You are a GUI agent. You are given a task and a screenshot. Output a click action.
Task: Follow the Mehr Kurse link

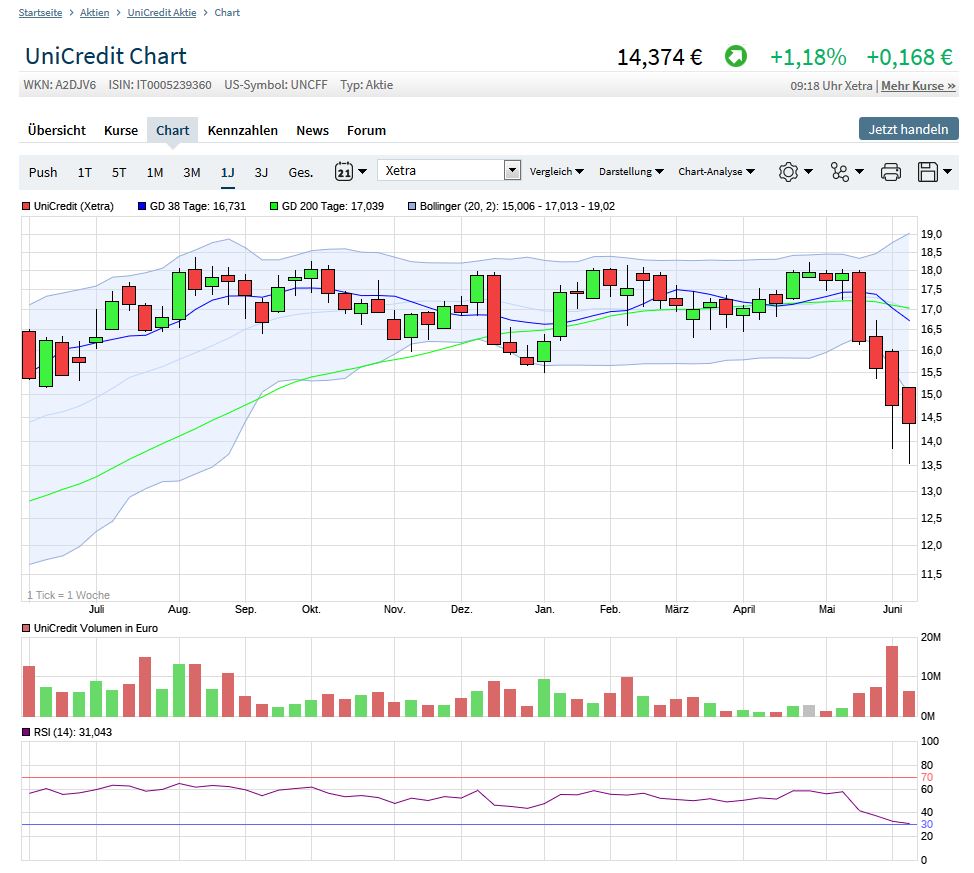918,86
